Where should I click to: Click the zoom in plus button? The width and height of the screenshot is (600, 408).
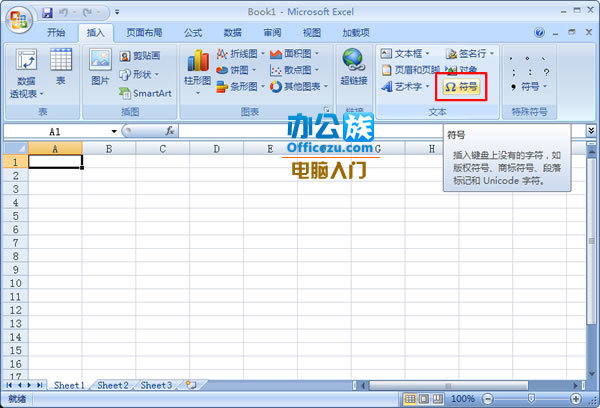576,399
